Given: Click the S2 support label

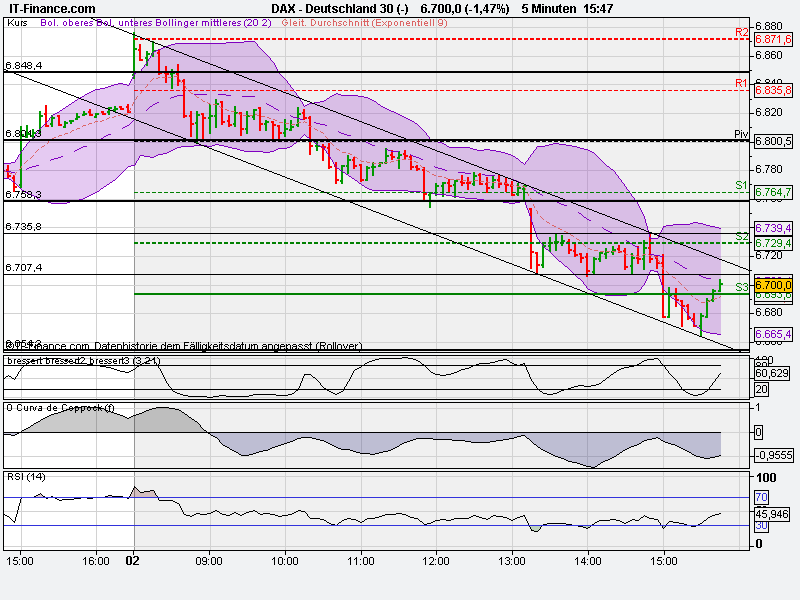Looking at the screenshot, I should (x=741, y=237).
